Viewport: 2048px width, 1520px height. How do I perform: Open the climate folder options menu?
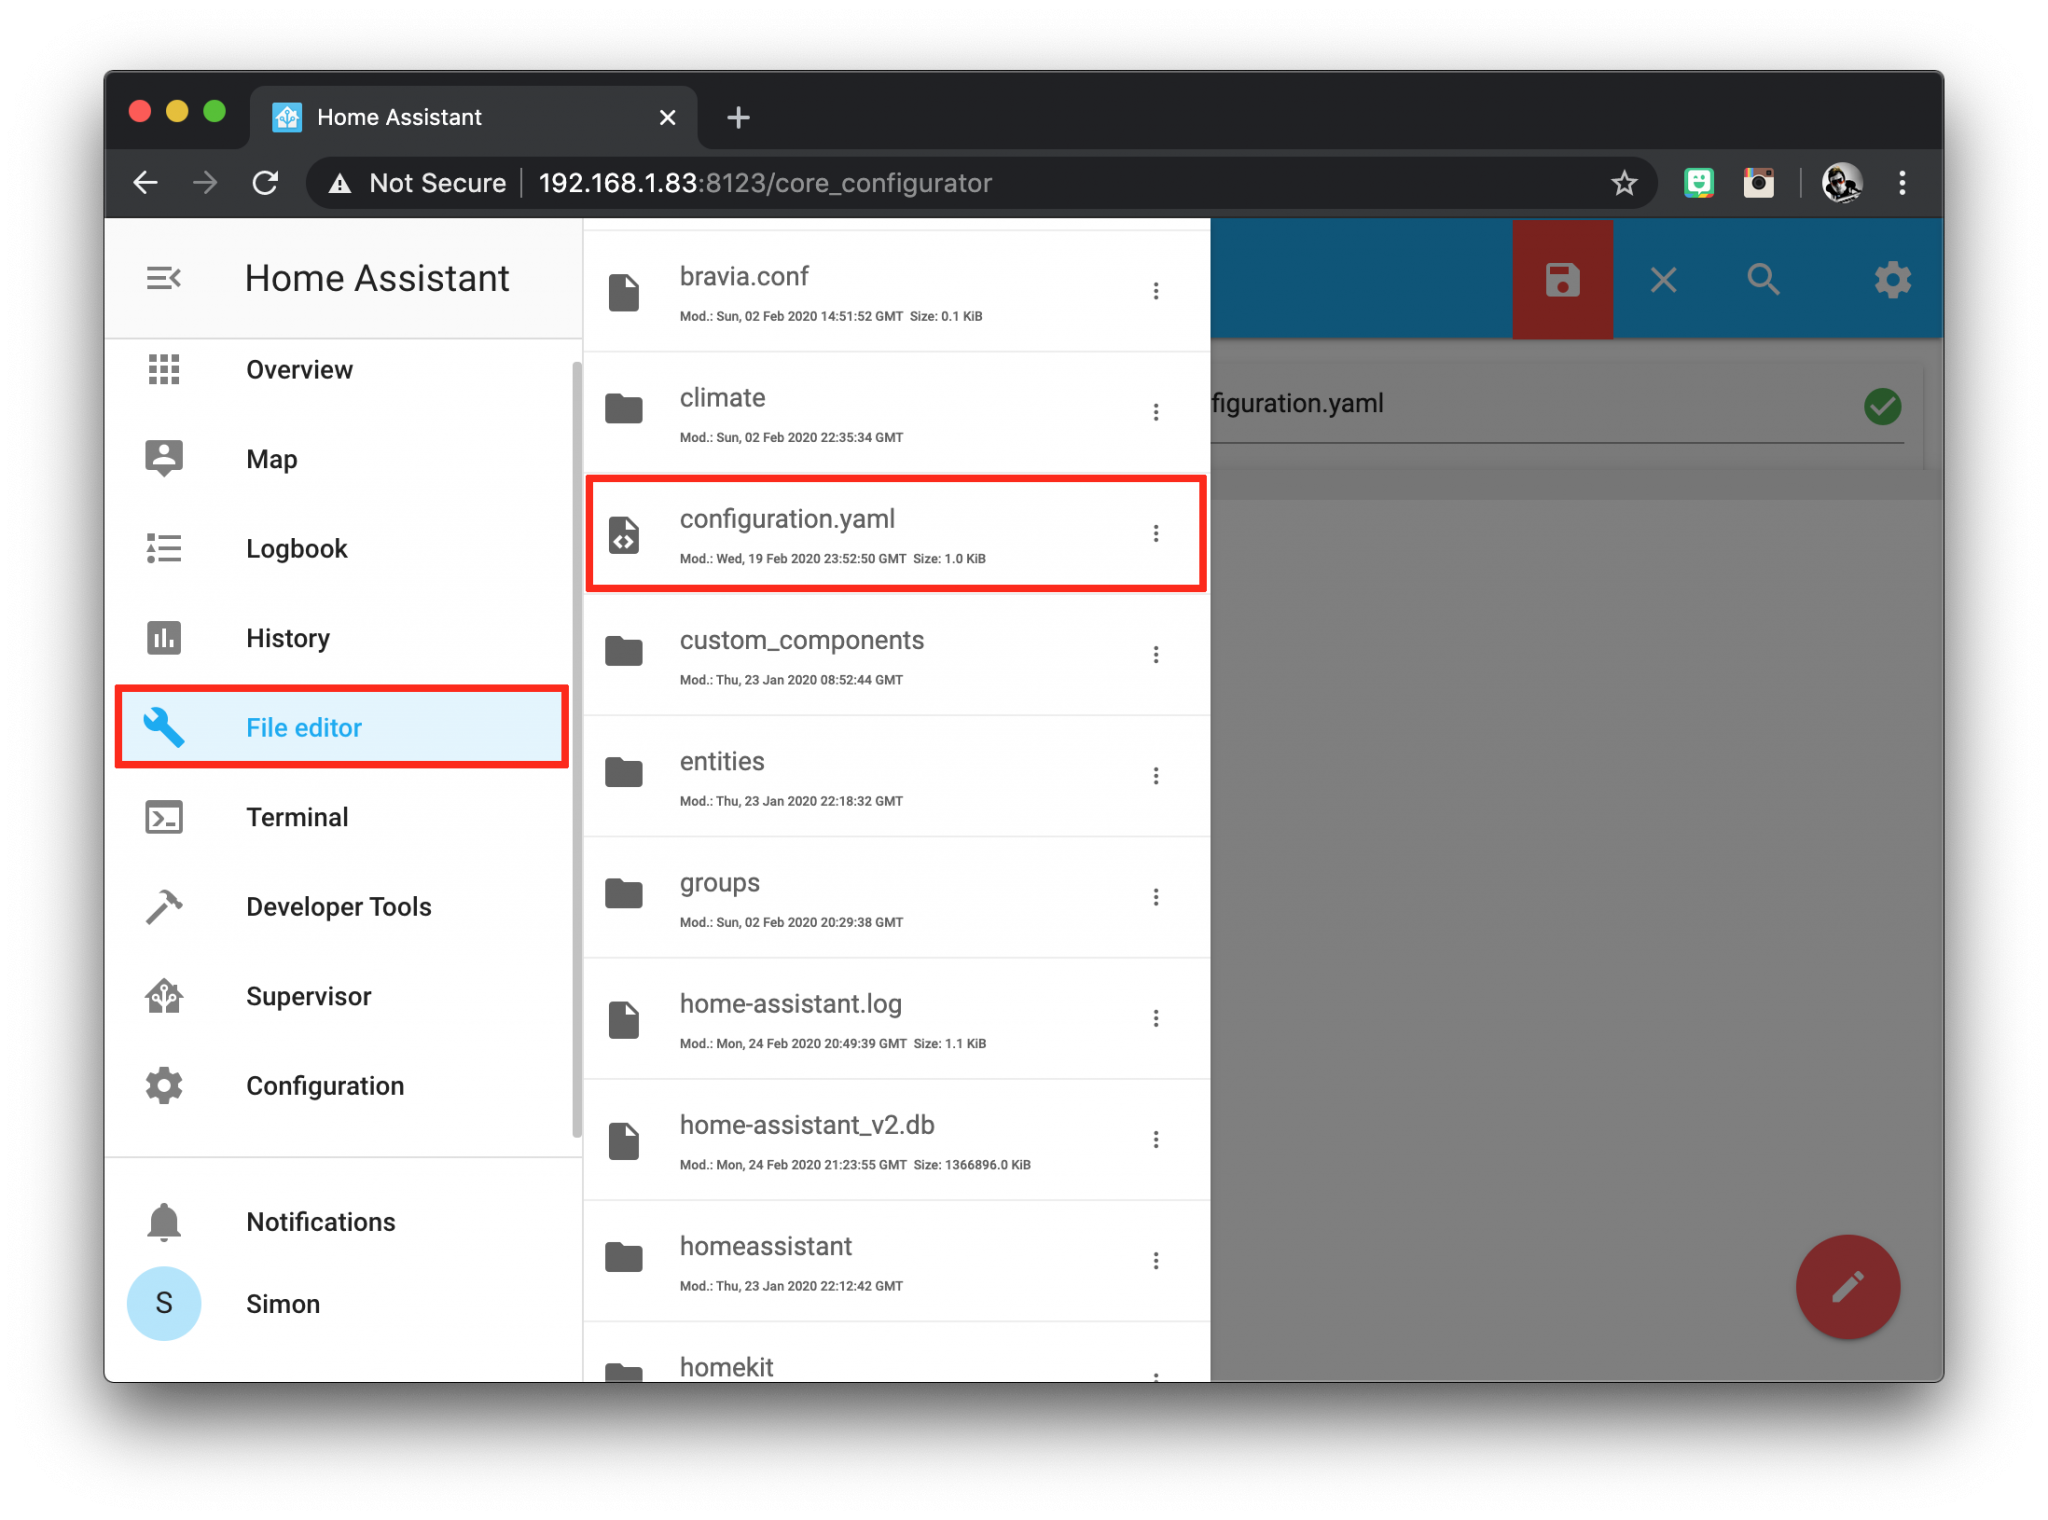[x=1156, y=412]
